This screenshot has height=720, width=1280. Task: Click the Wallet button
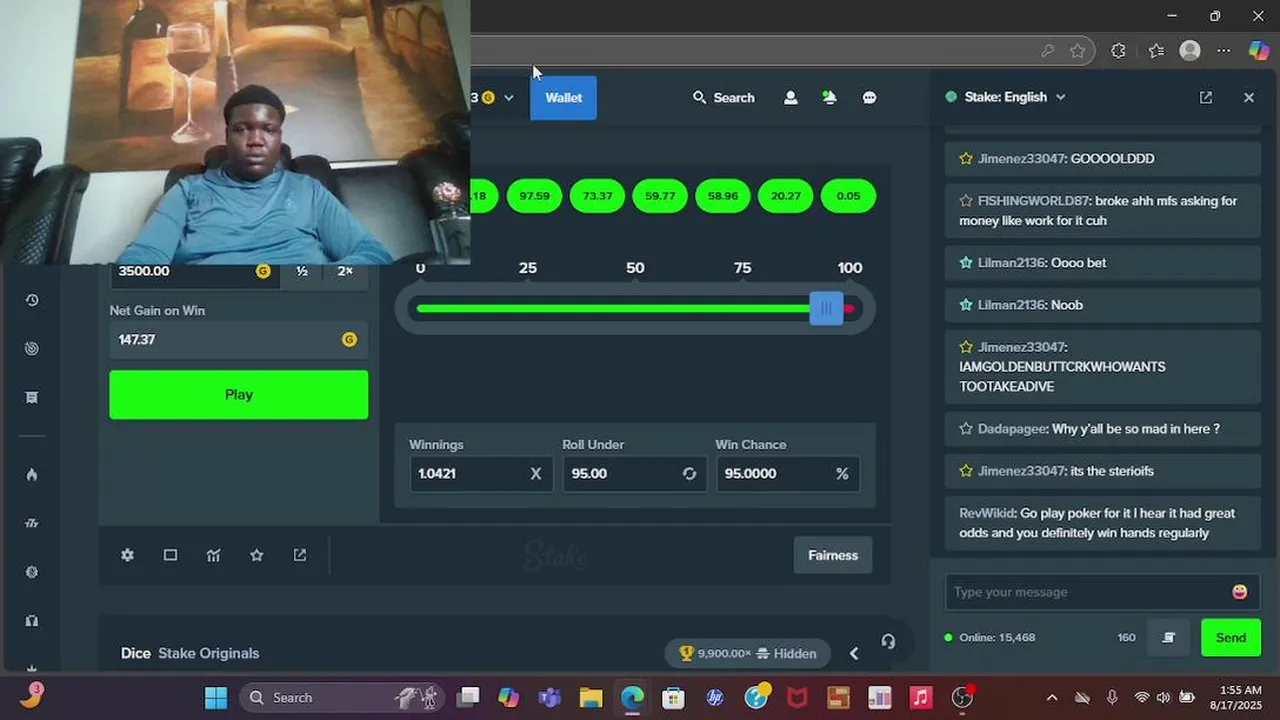(563, 97)
